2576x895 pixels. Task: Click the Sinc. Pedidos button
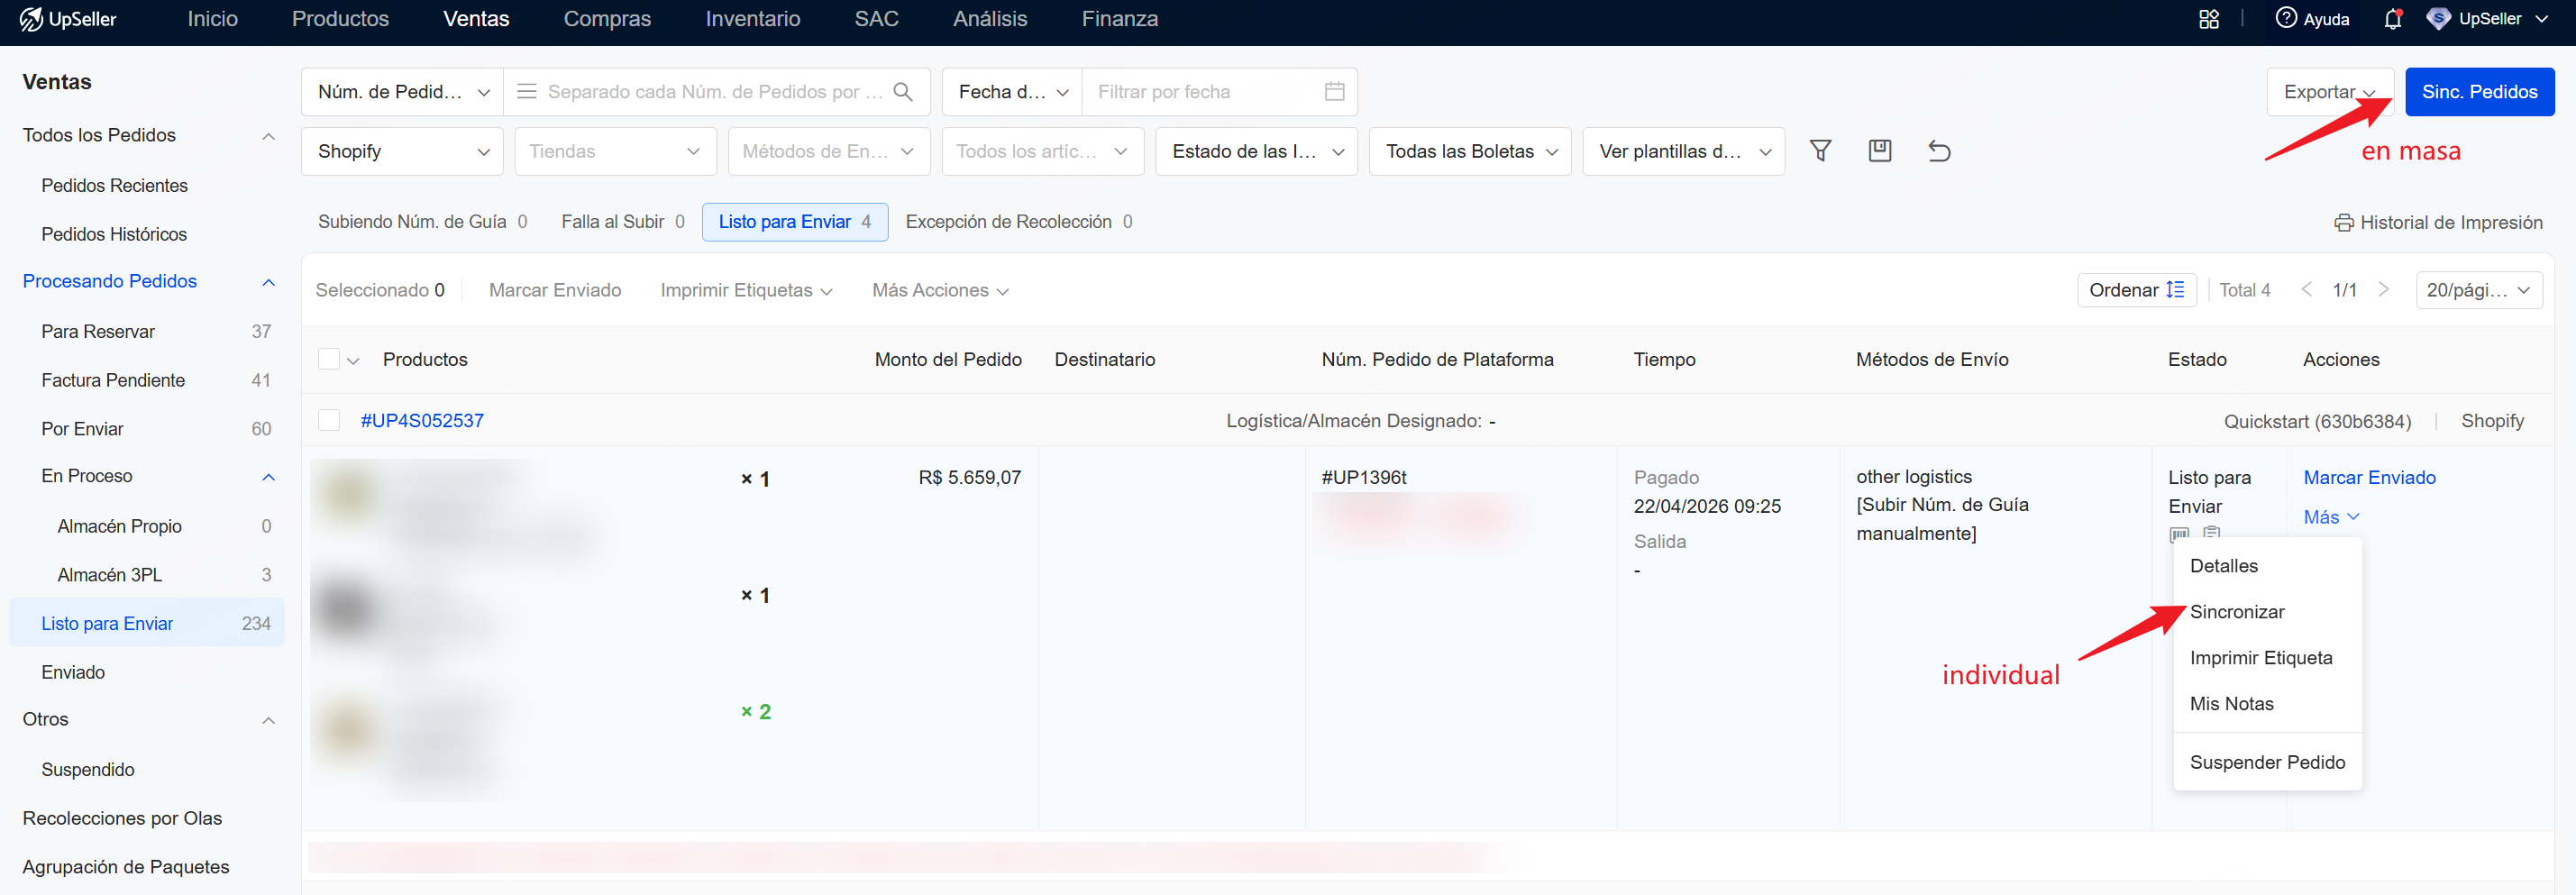point(2479,92)
